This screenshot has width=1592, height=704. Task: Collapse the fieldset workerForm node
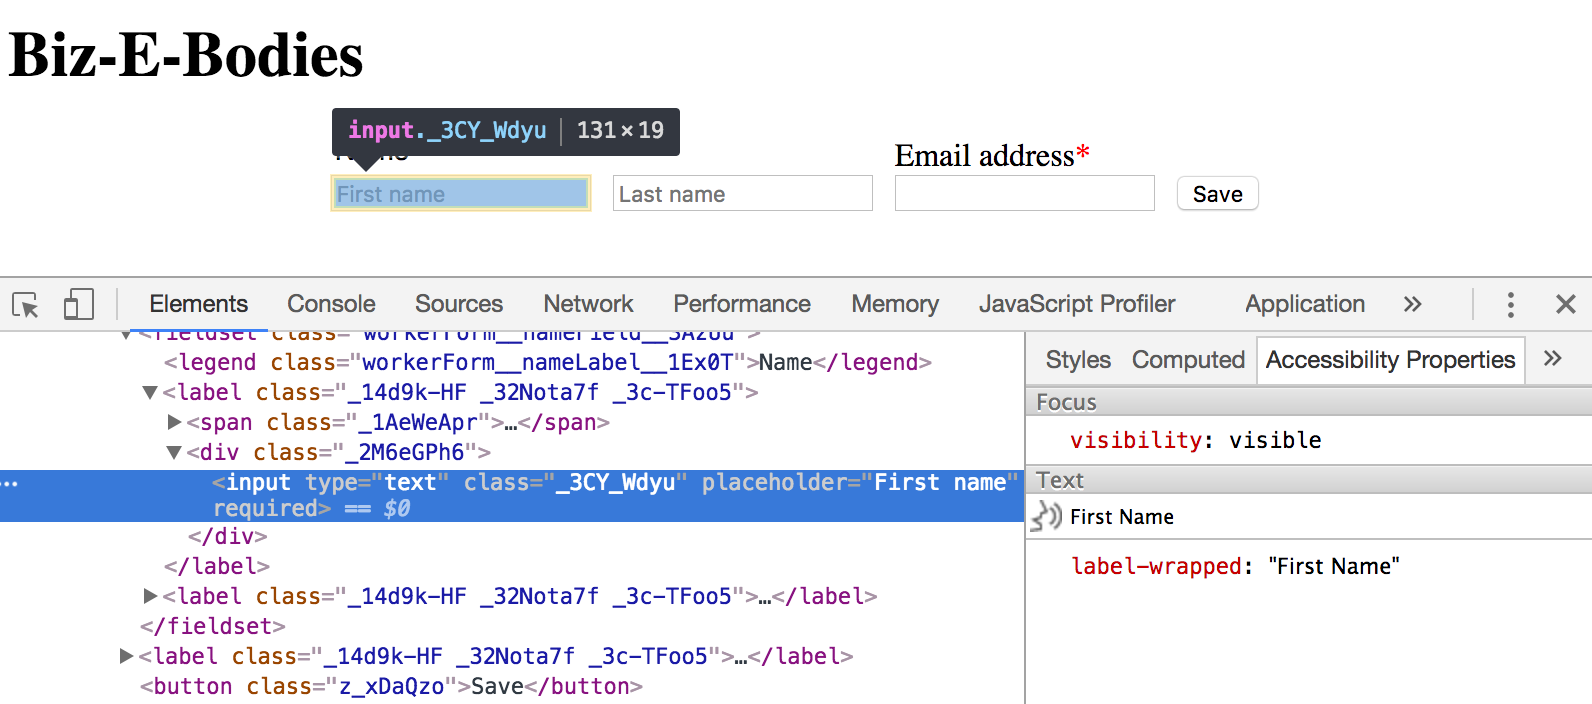tap(126, 334)
